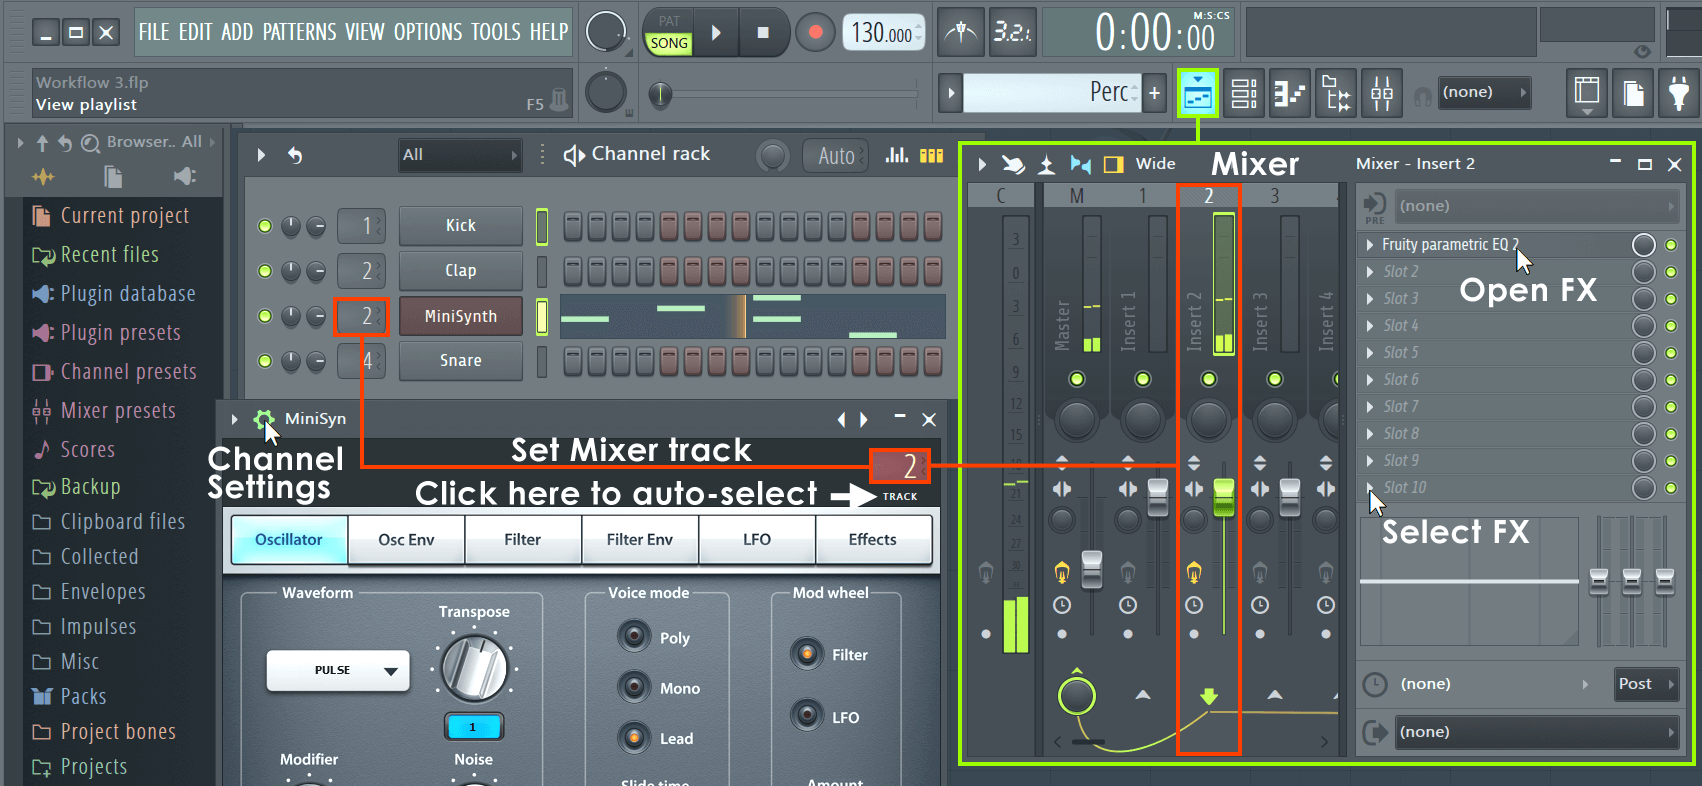Viewport: 1702px width, 786px height.
Task: Click the Record button
Action: tap(815, 33)
